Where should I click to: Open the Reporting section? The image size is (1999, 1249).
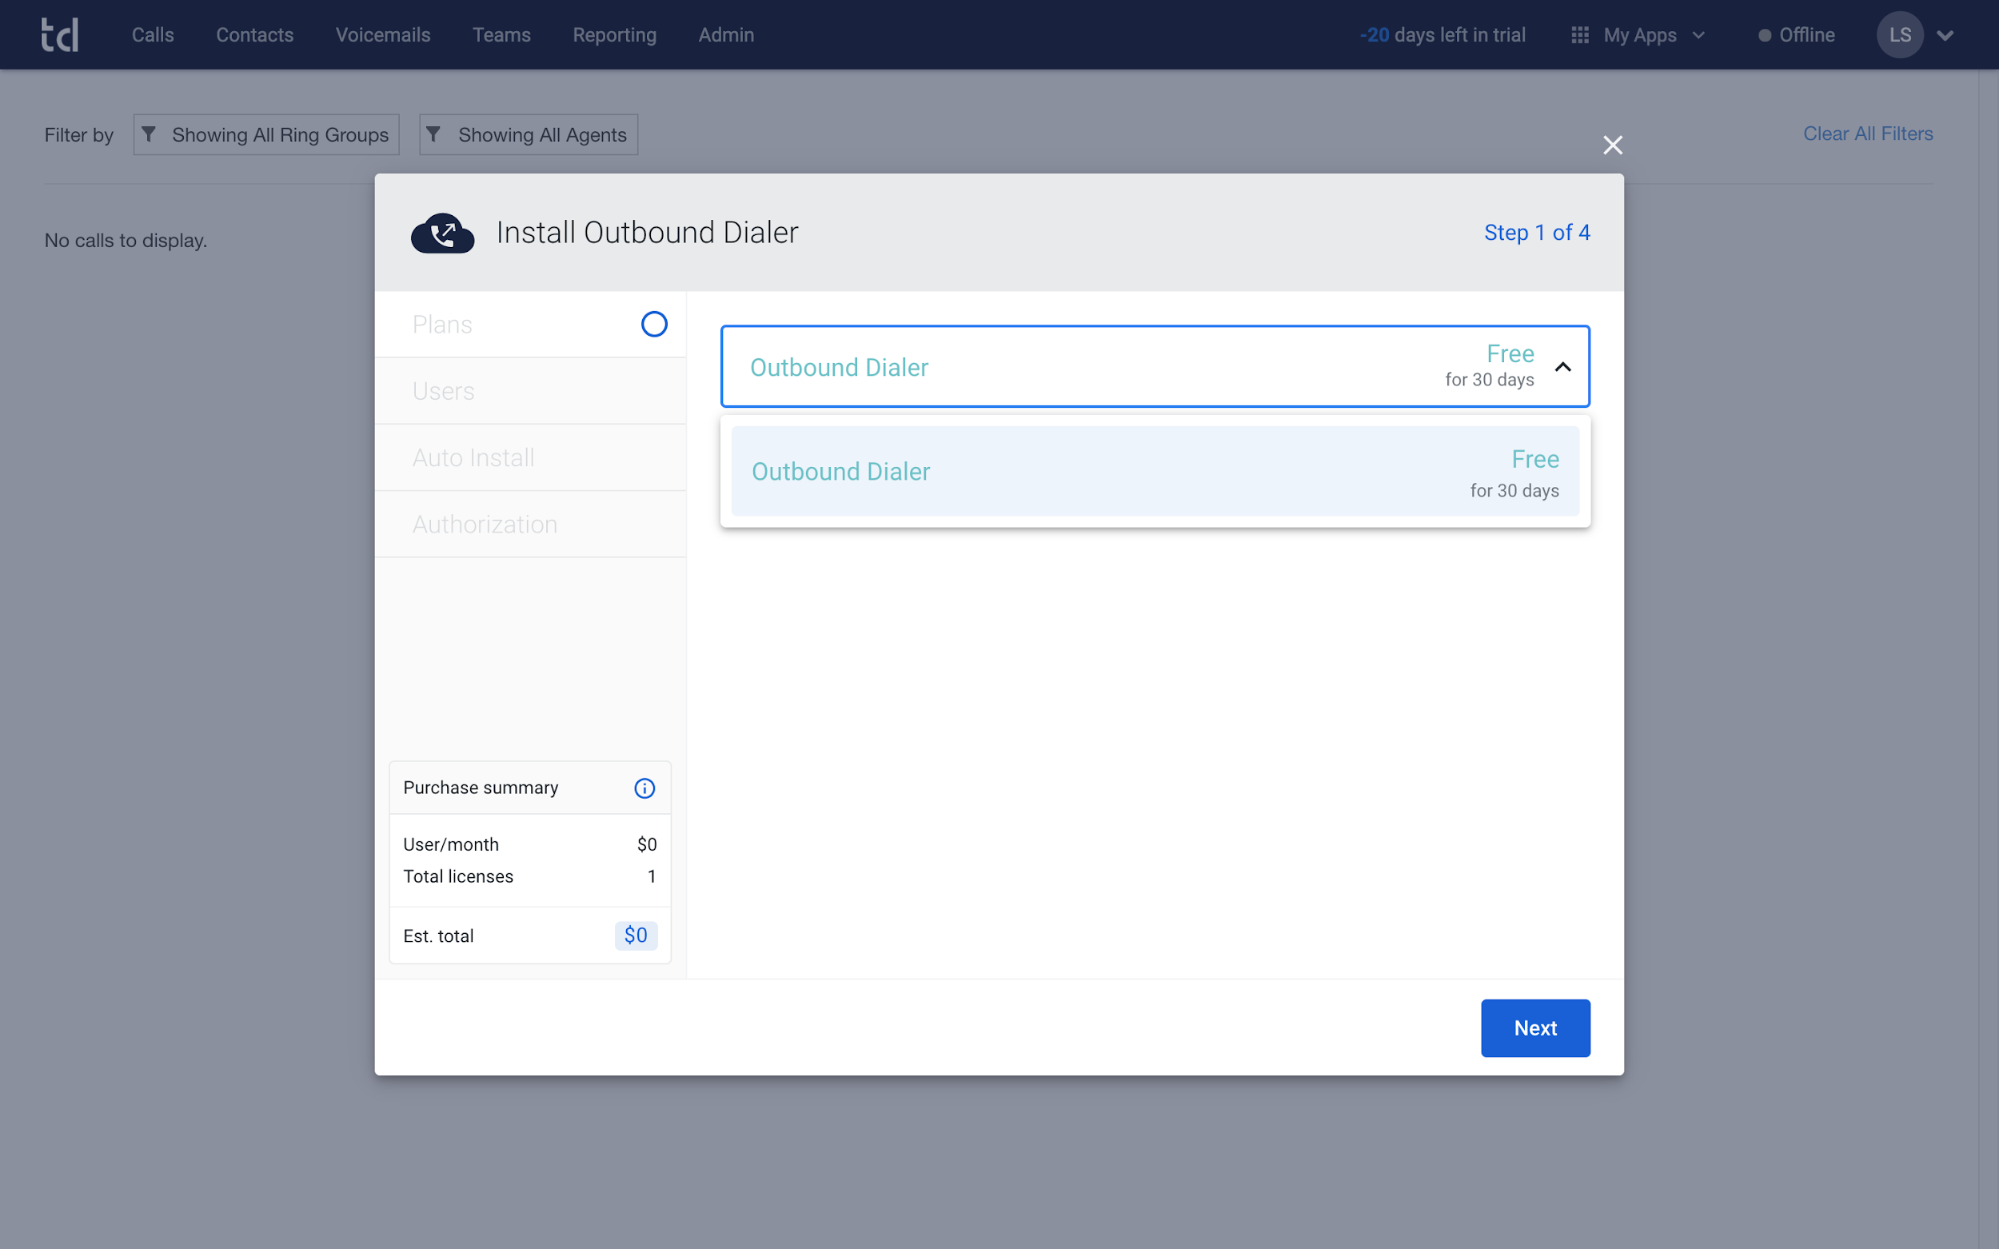(x=614, y=35)
